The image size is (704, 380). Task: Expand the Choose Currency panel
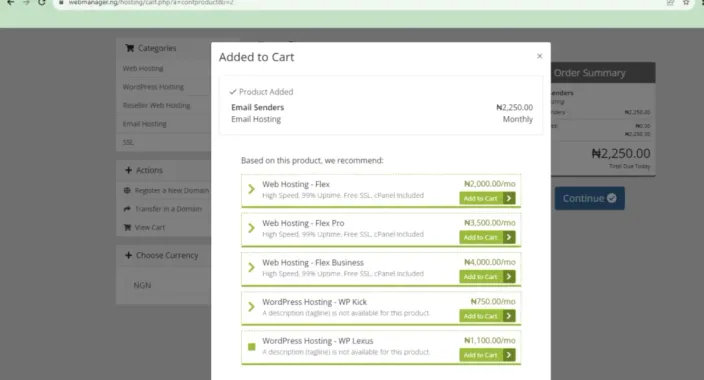pos(163,255)
